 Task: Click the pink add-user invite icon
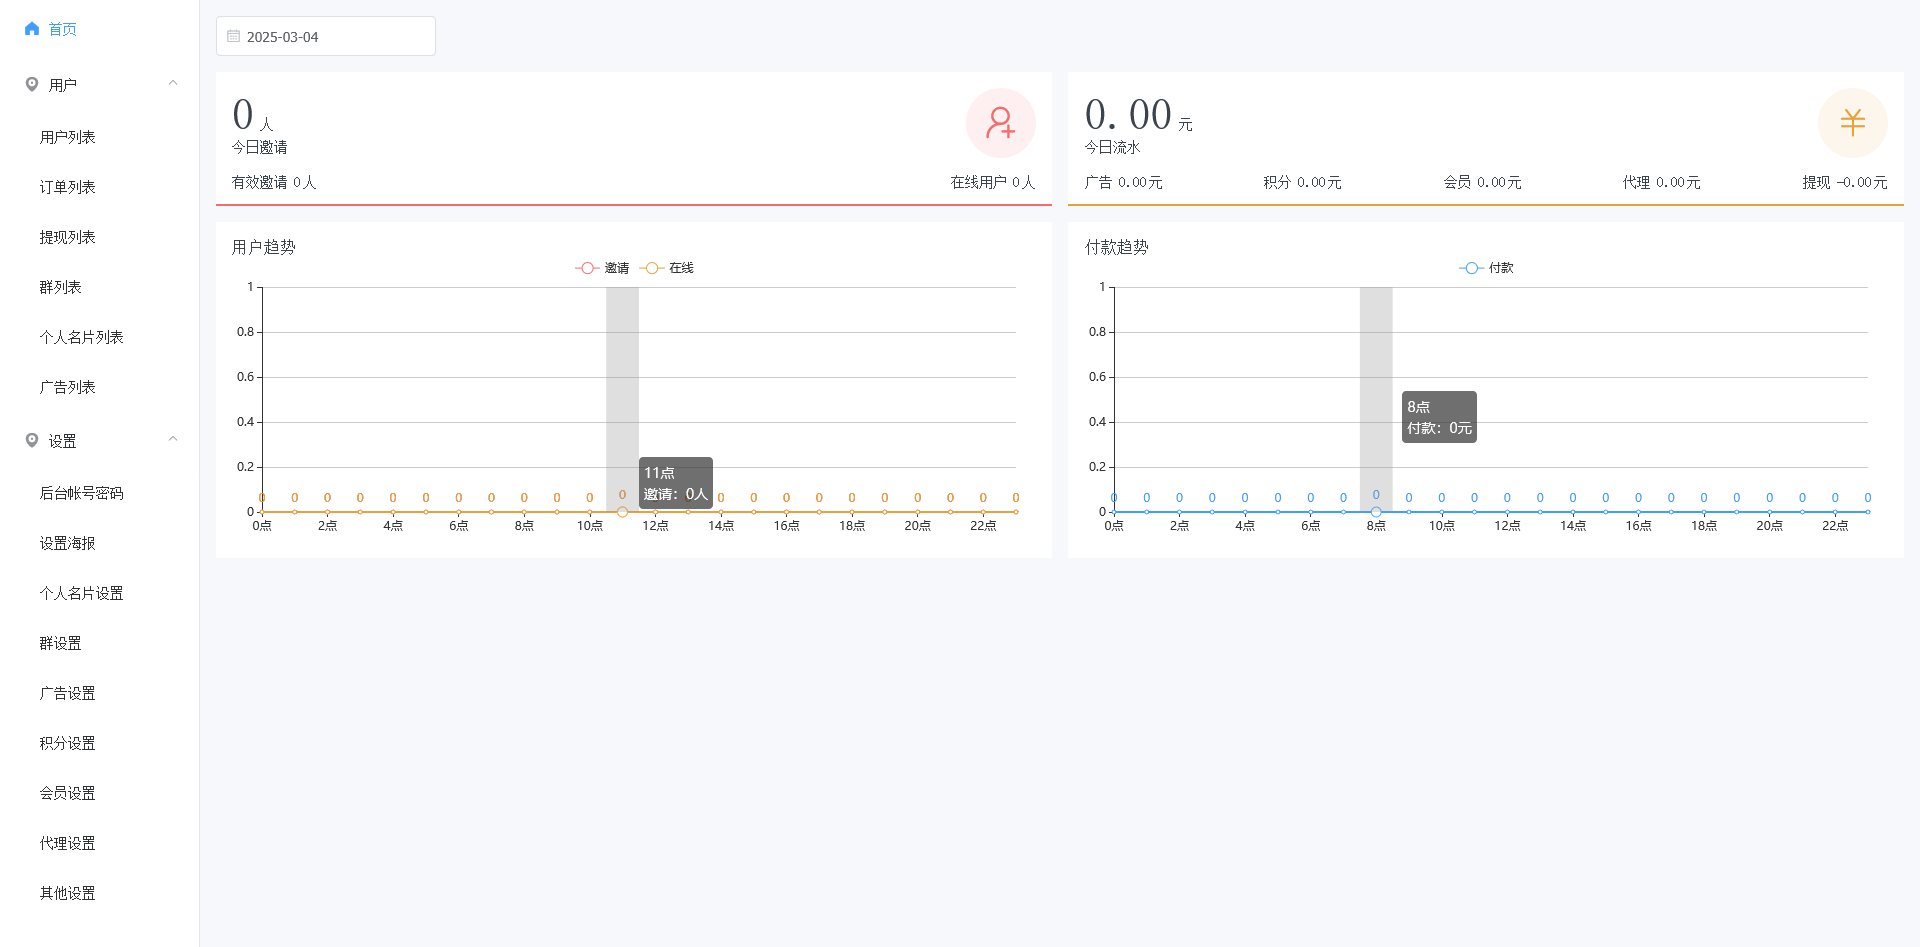1000,123
